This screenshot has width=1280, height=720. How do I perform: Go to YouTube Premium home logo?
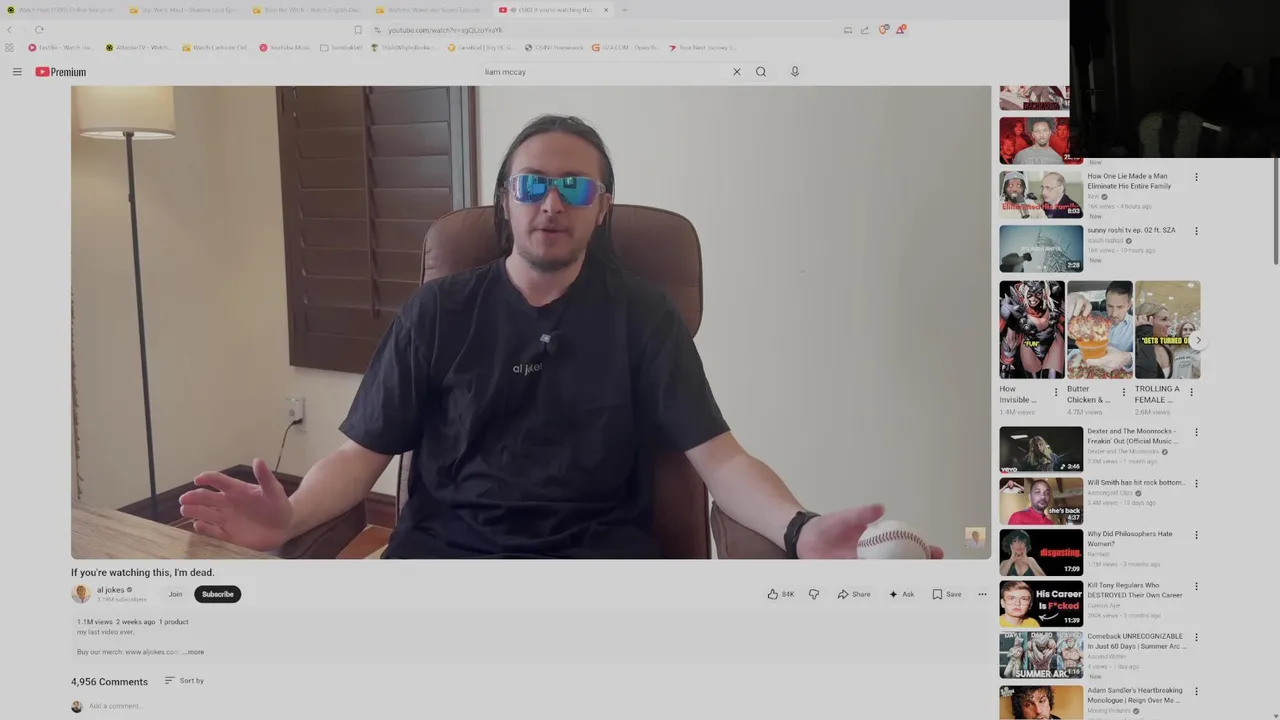[x=61, y=72]
